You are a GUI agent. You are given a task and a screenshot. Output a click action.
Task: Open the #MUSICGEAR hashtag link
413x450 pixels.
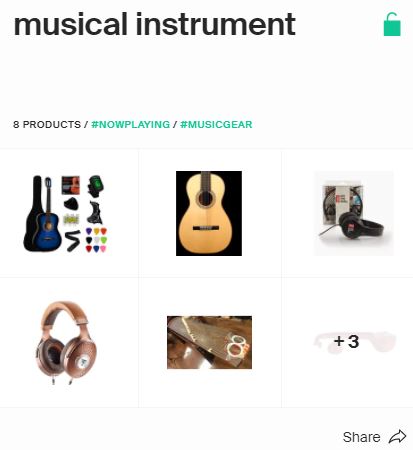pos(216,124)
